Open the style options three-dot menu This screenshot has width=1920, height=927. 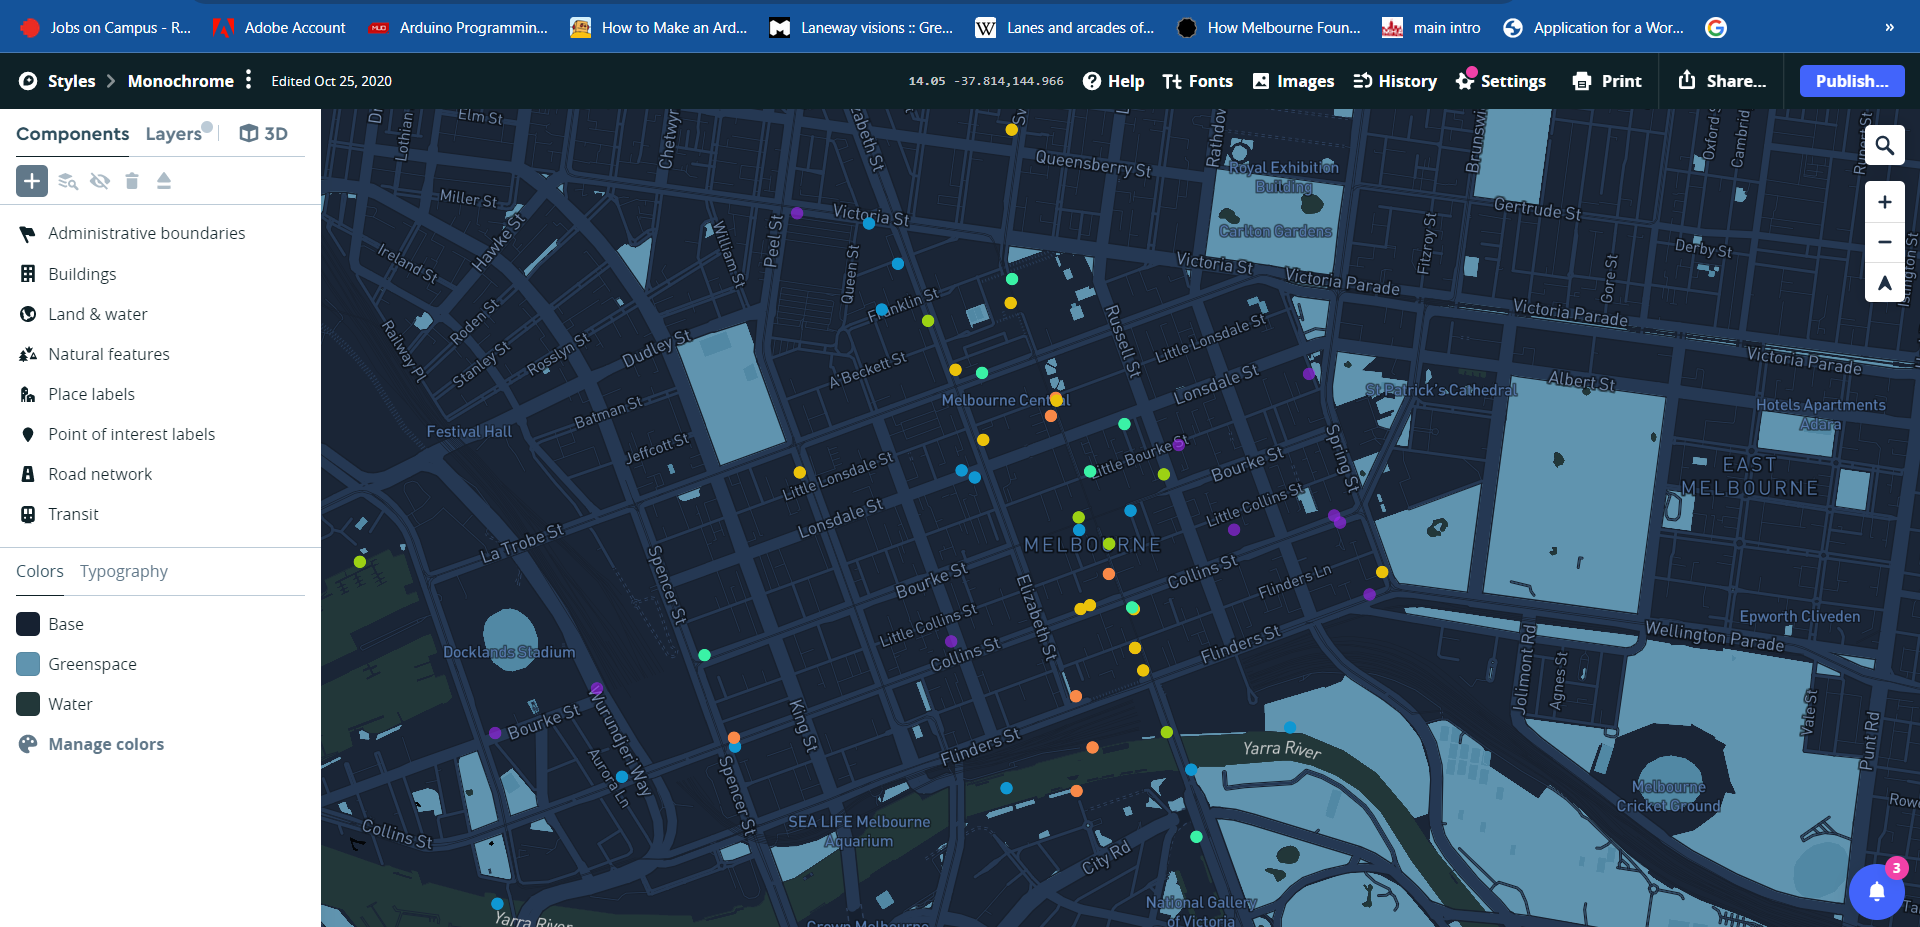tap(249, 80)
